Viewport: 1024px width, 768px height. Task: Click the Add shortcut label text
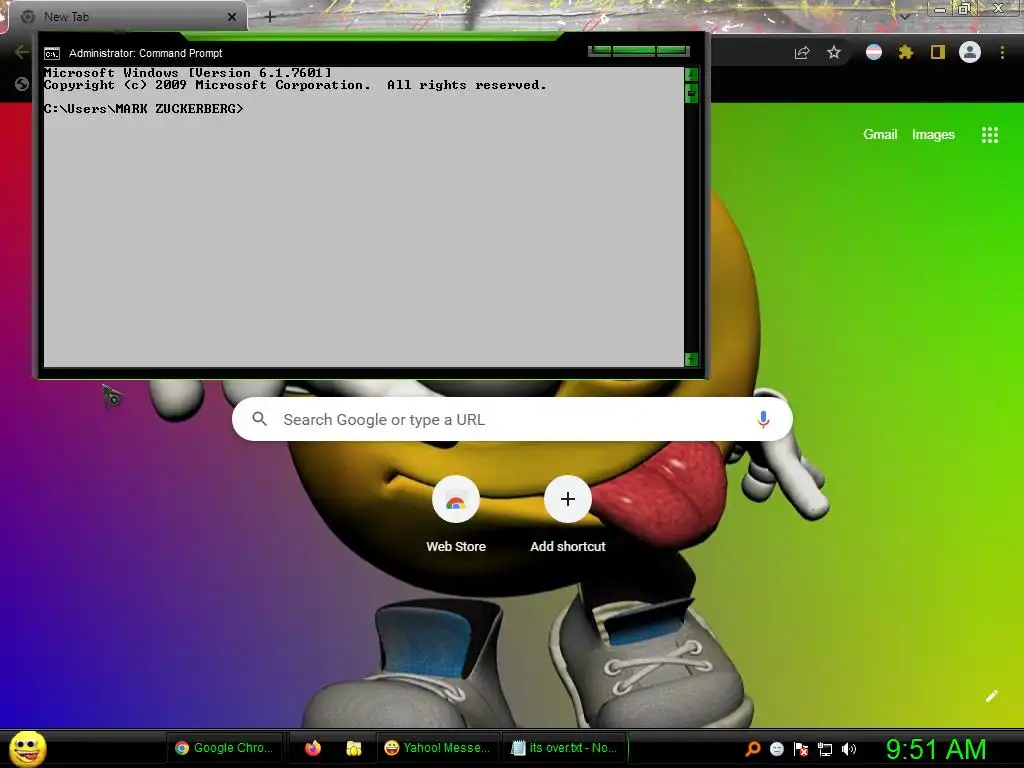568,547
